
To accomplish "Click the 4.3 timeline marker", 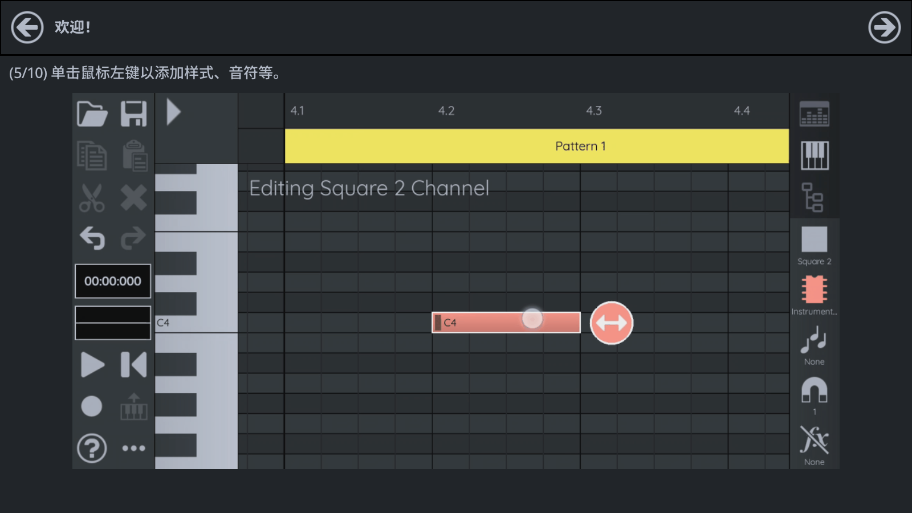I will click(x=594, y=111).
